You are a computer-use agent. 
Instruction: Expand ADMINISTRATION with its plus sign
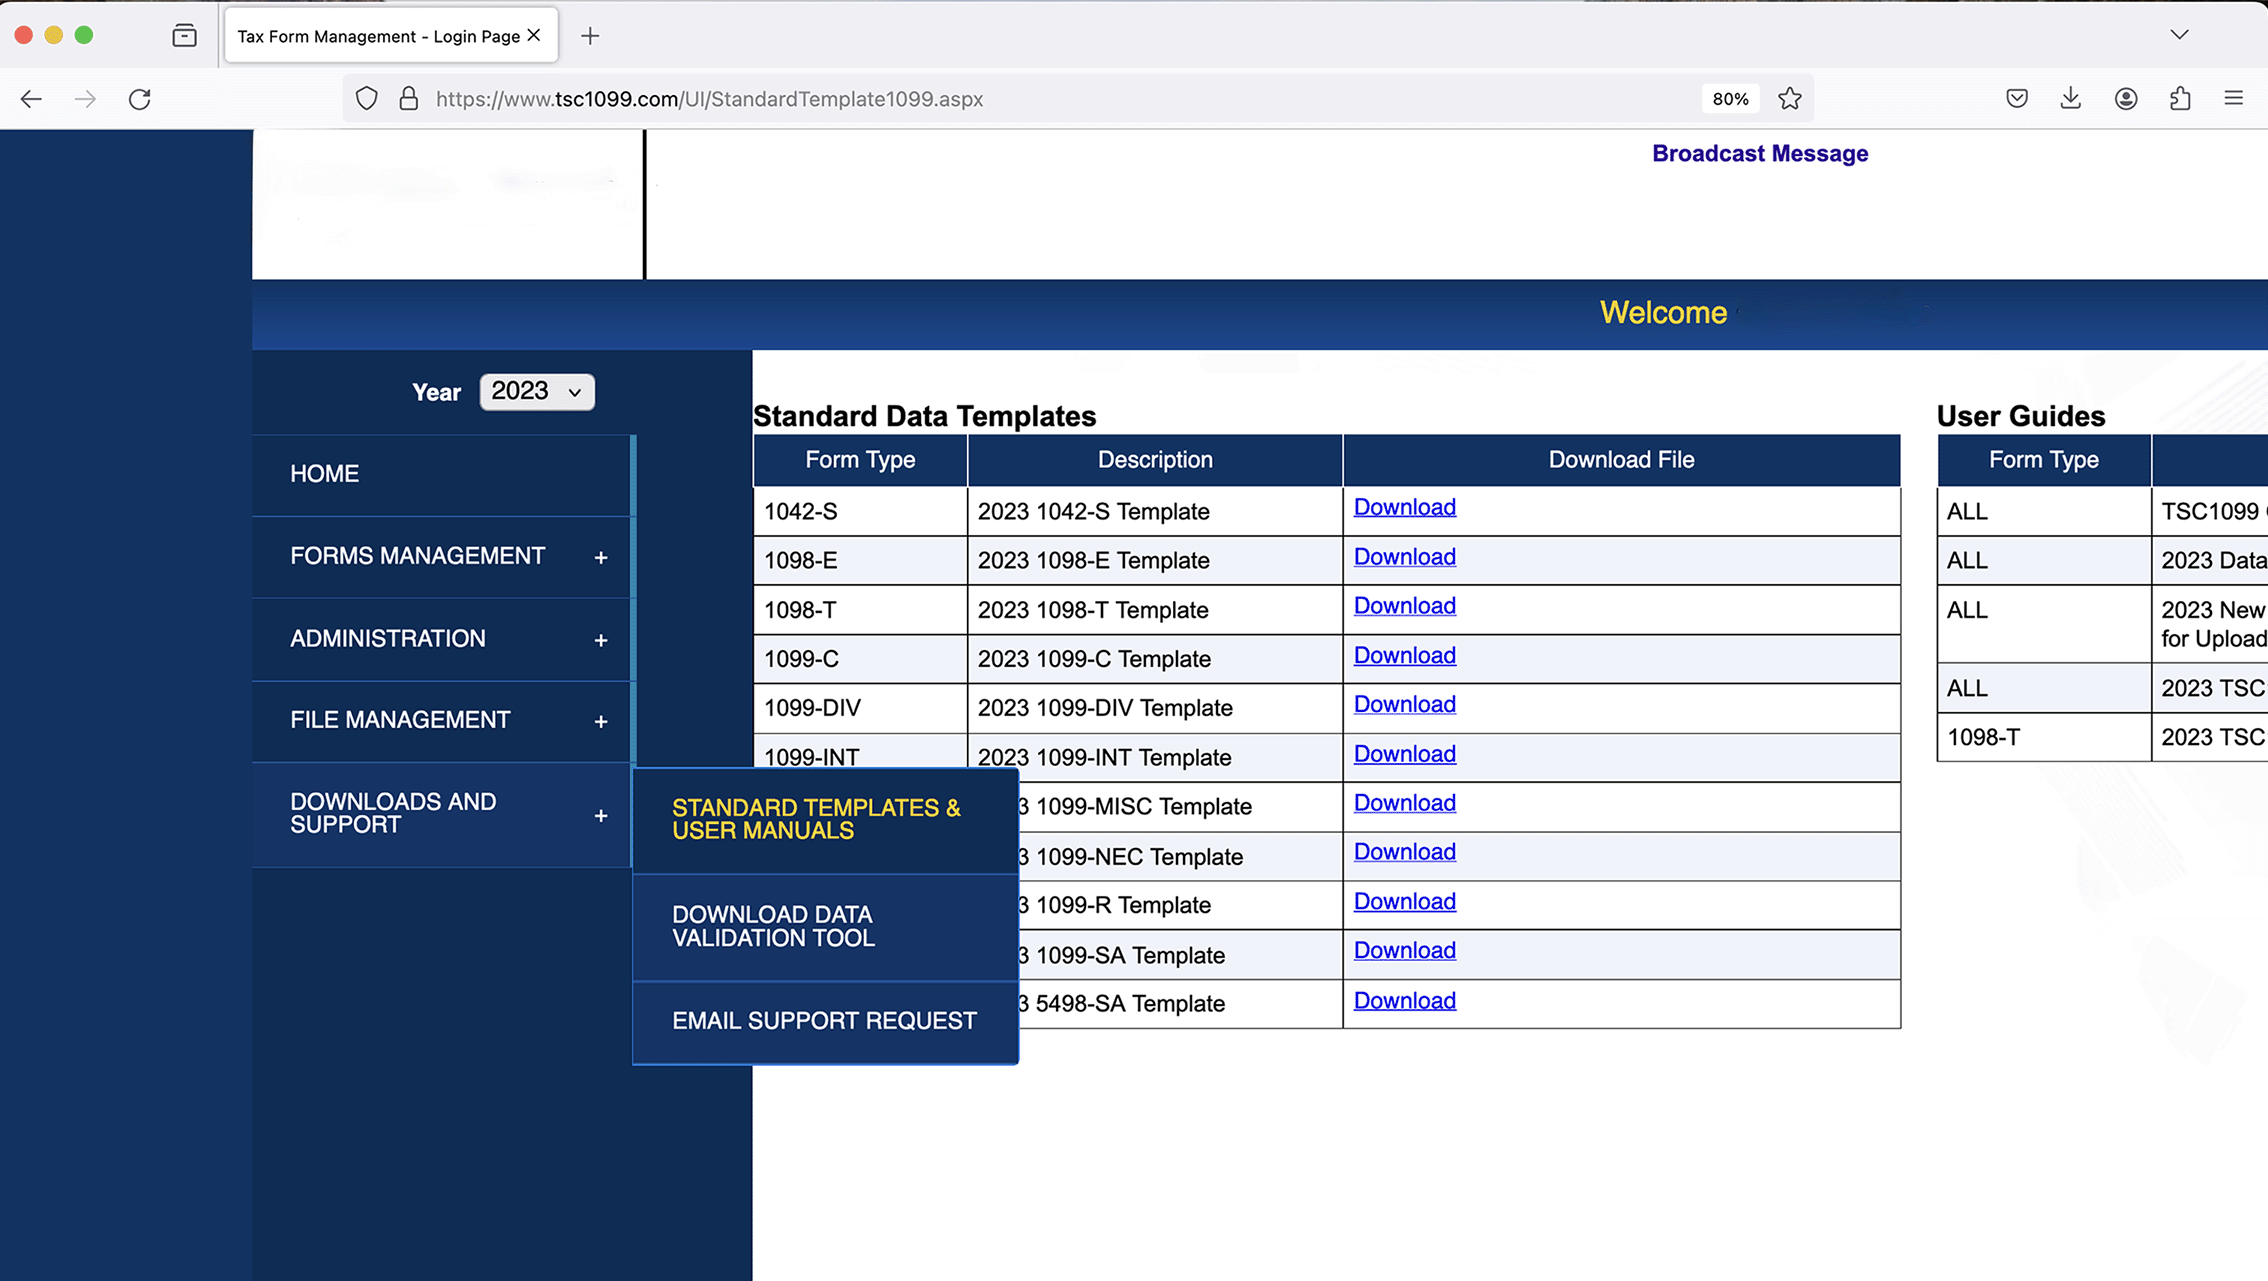(x=601, y=640)
